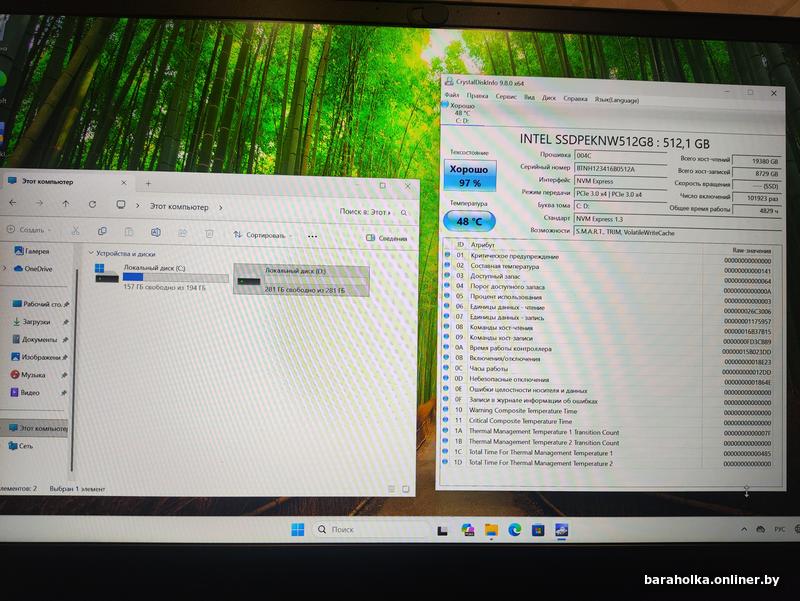
Task: Go back in File Explorer
Action: pyautogui.click(x=13, y=203)
